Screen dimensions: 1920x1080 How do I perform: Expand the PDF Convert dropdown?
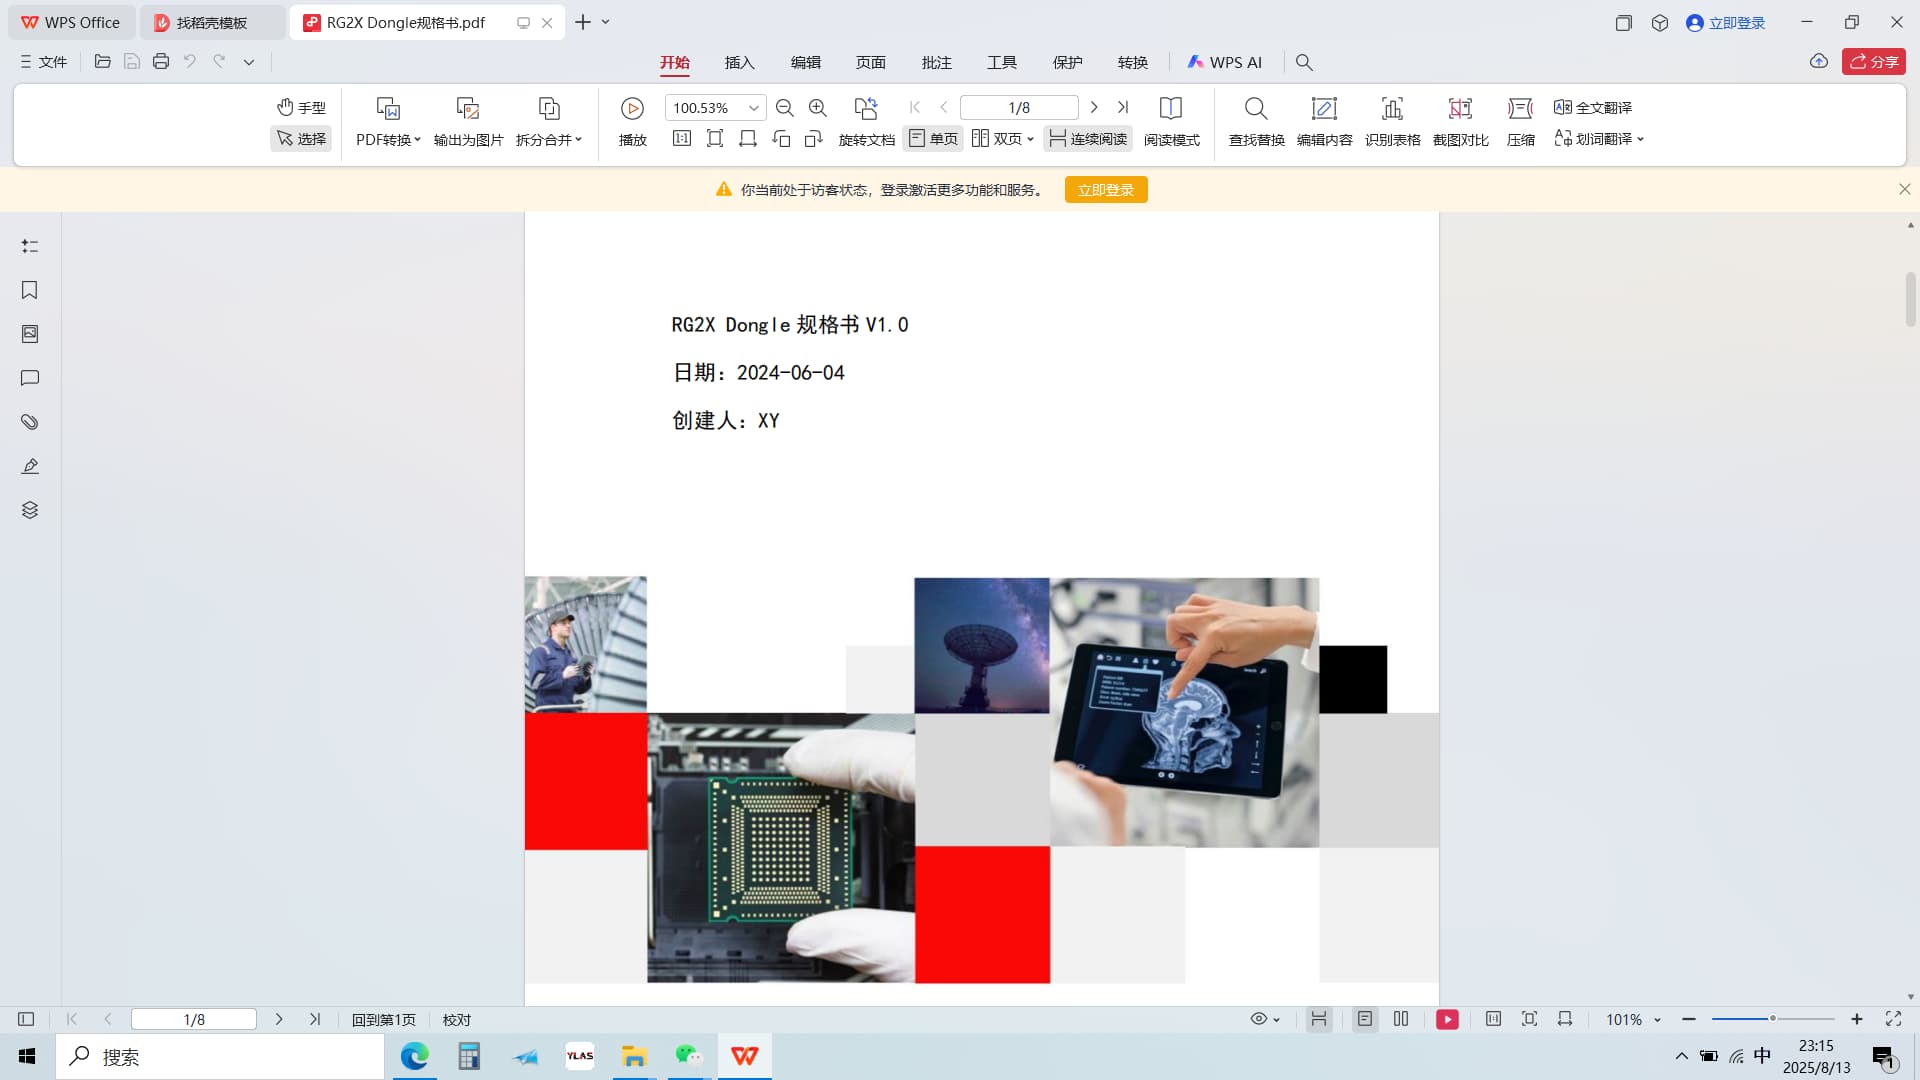click(x=388, y=139)
